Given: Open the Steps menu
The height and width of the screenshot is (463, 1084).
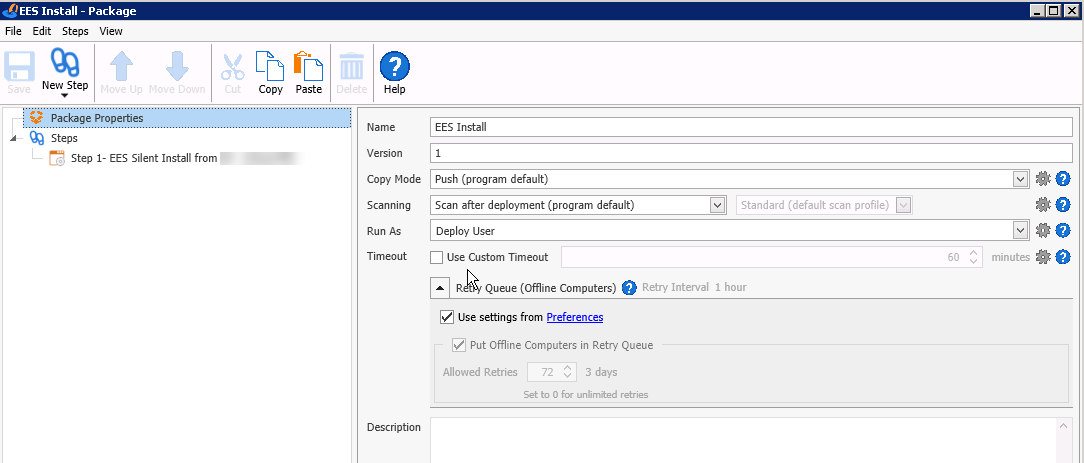Looking at the screenshot, I should 75,31.
